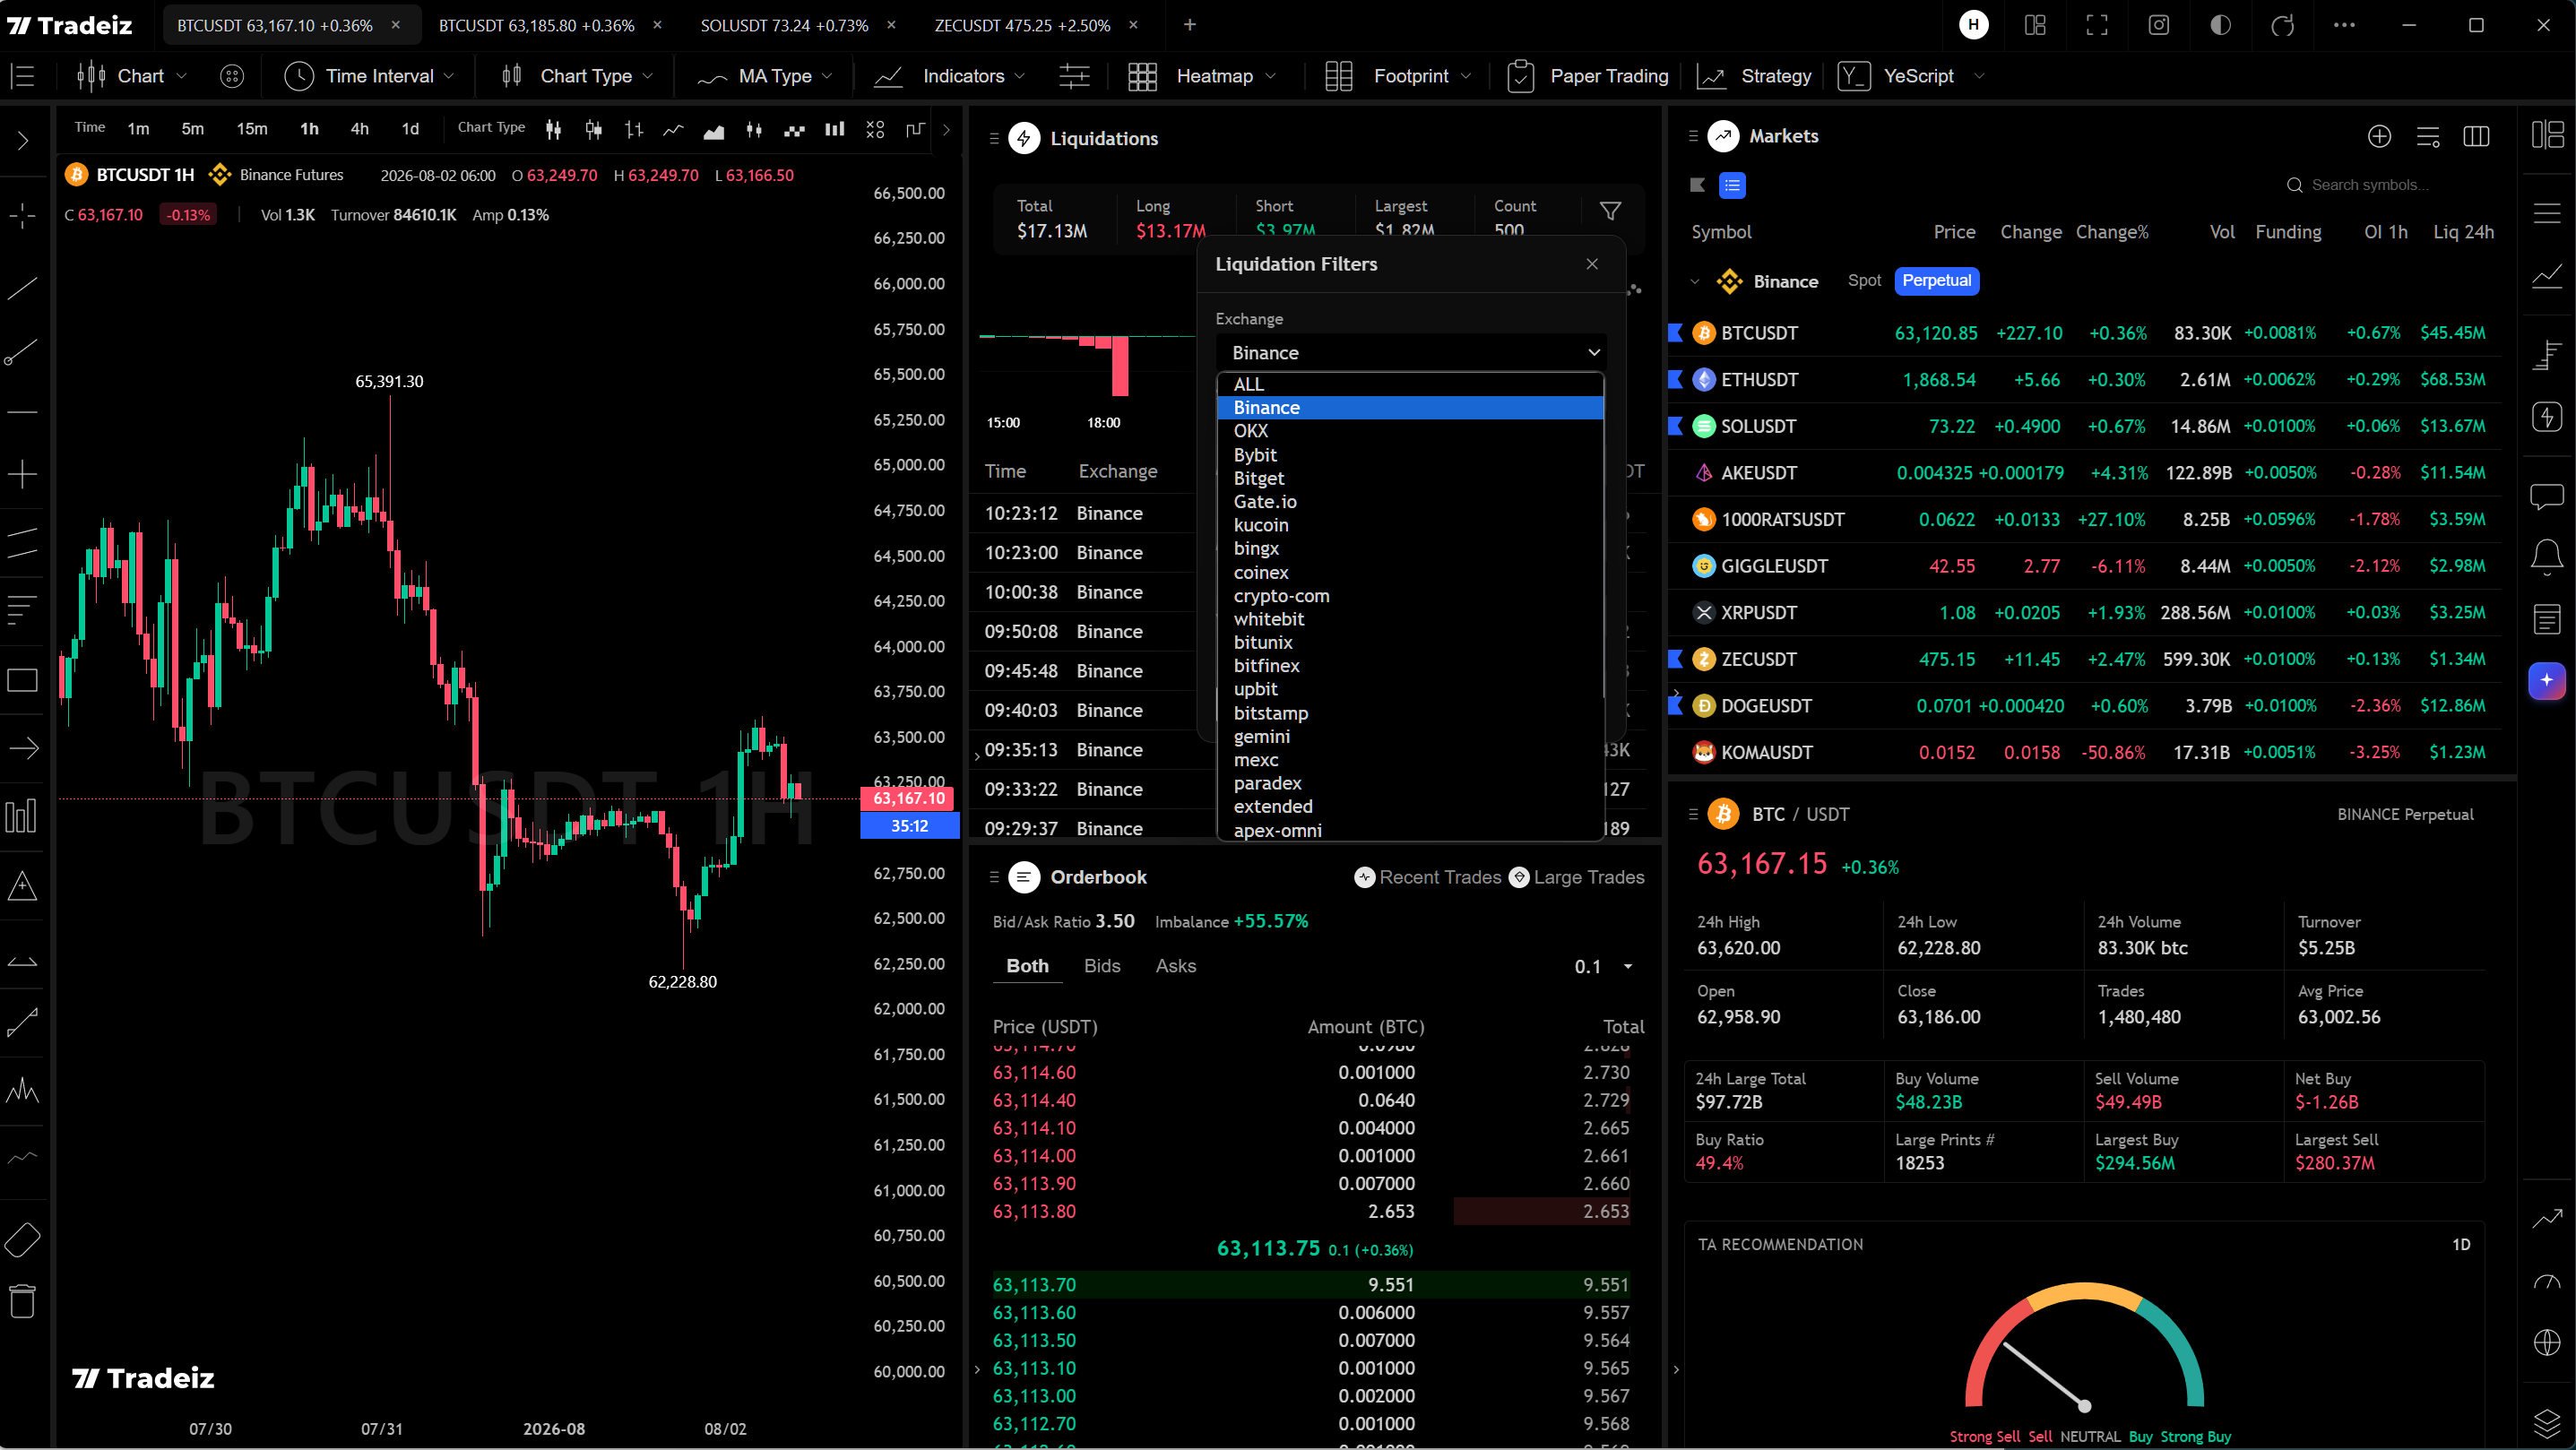Toggle Large Trades in Orderbook panel

coord(1576,877)
